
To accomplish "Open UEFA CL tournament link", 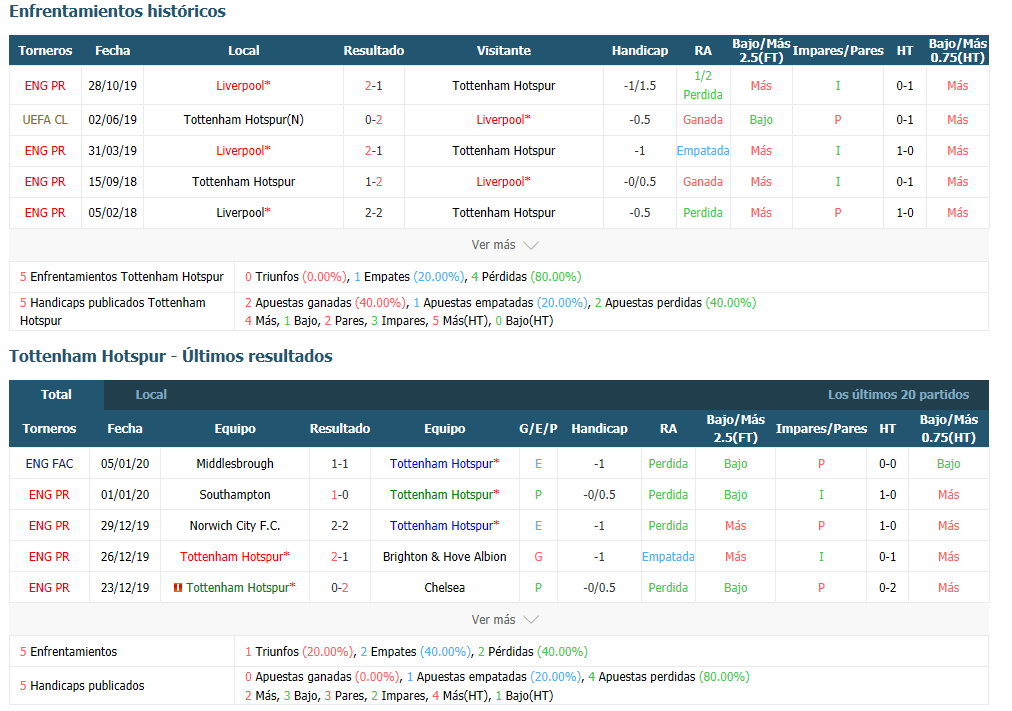I will tap(45, 120).
